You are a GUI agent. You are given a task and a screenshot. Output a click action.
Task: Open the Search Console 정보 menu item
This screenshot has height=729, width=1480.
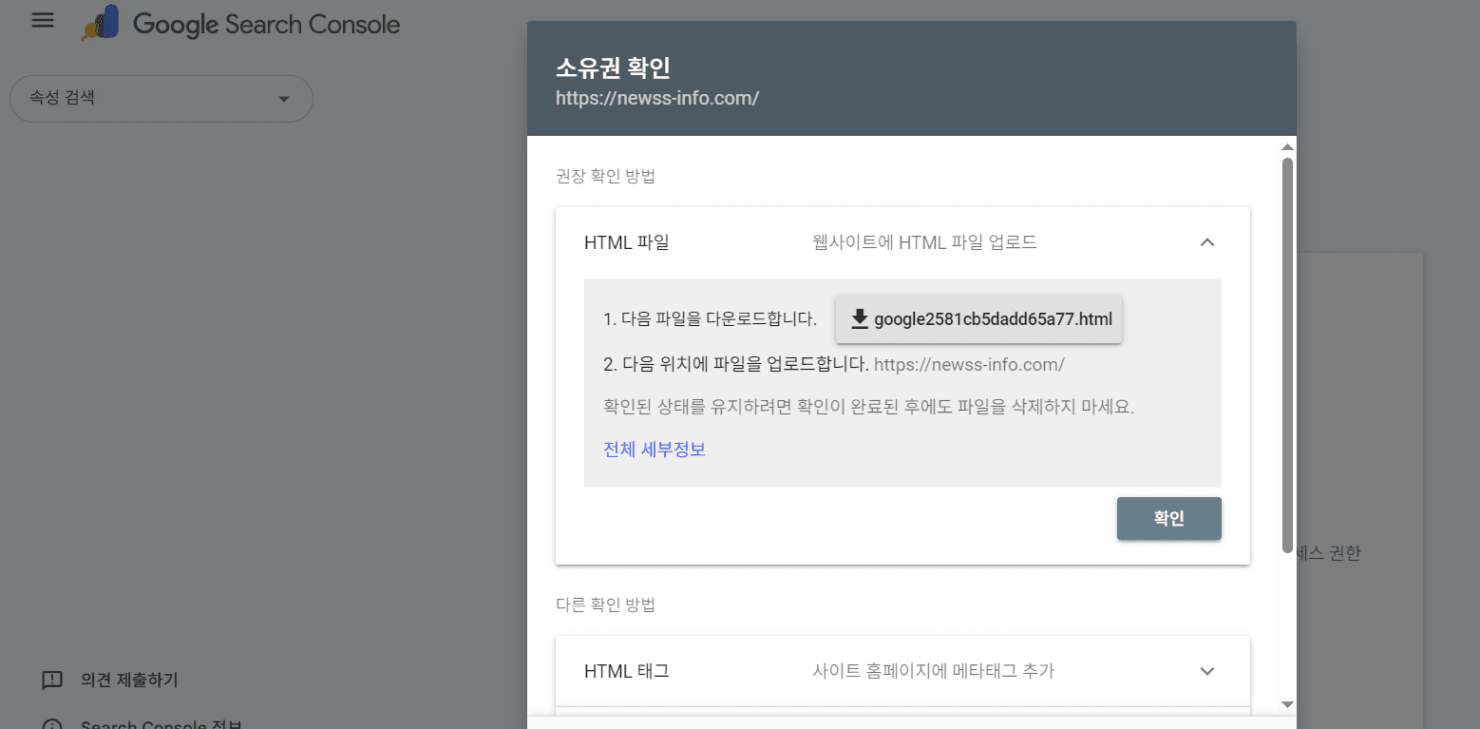160,724
